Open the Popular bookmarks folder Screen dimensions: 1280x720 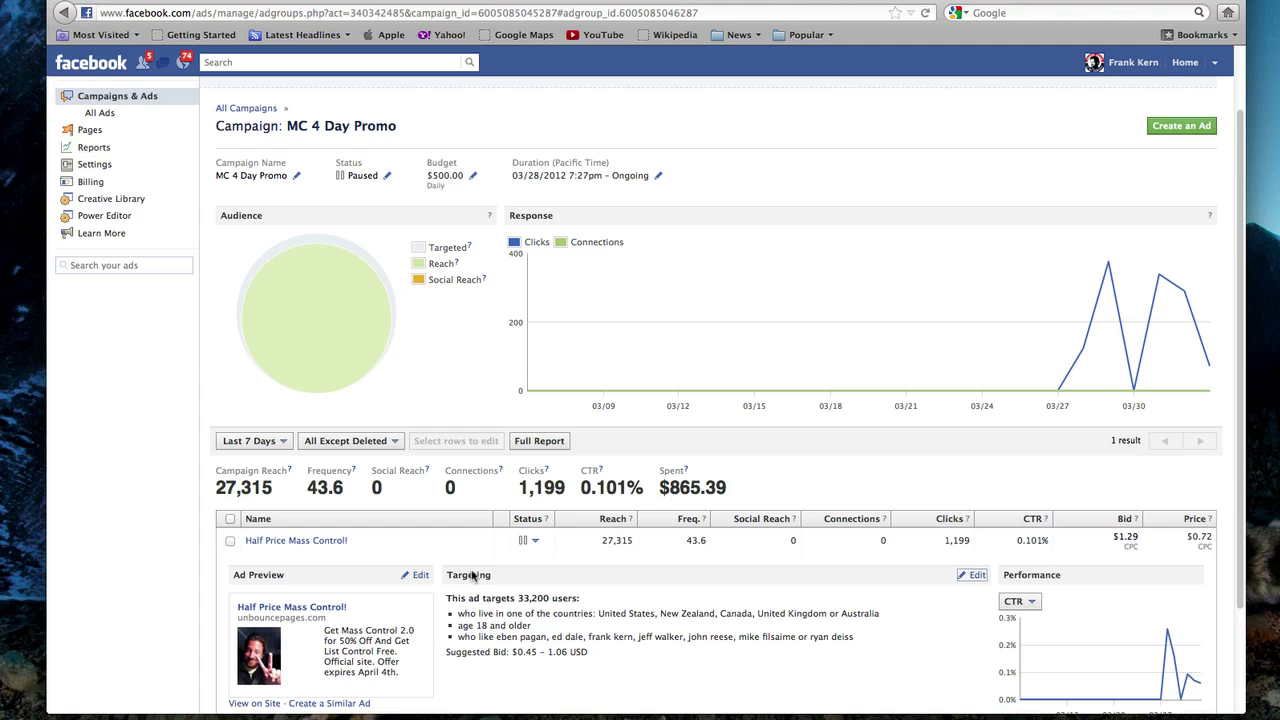[803, 35]
